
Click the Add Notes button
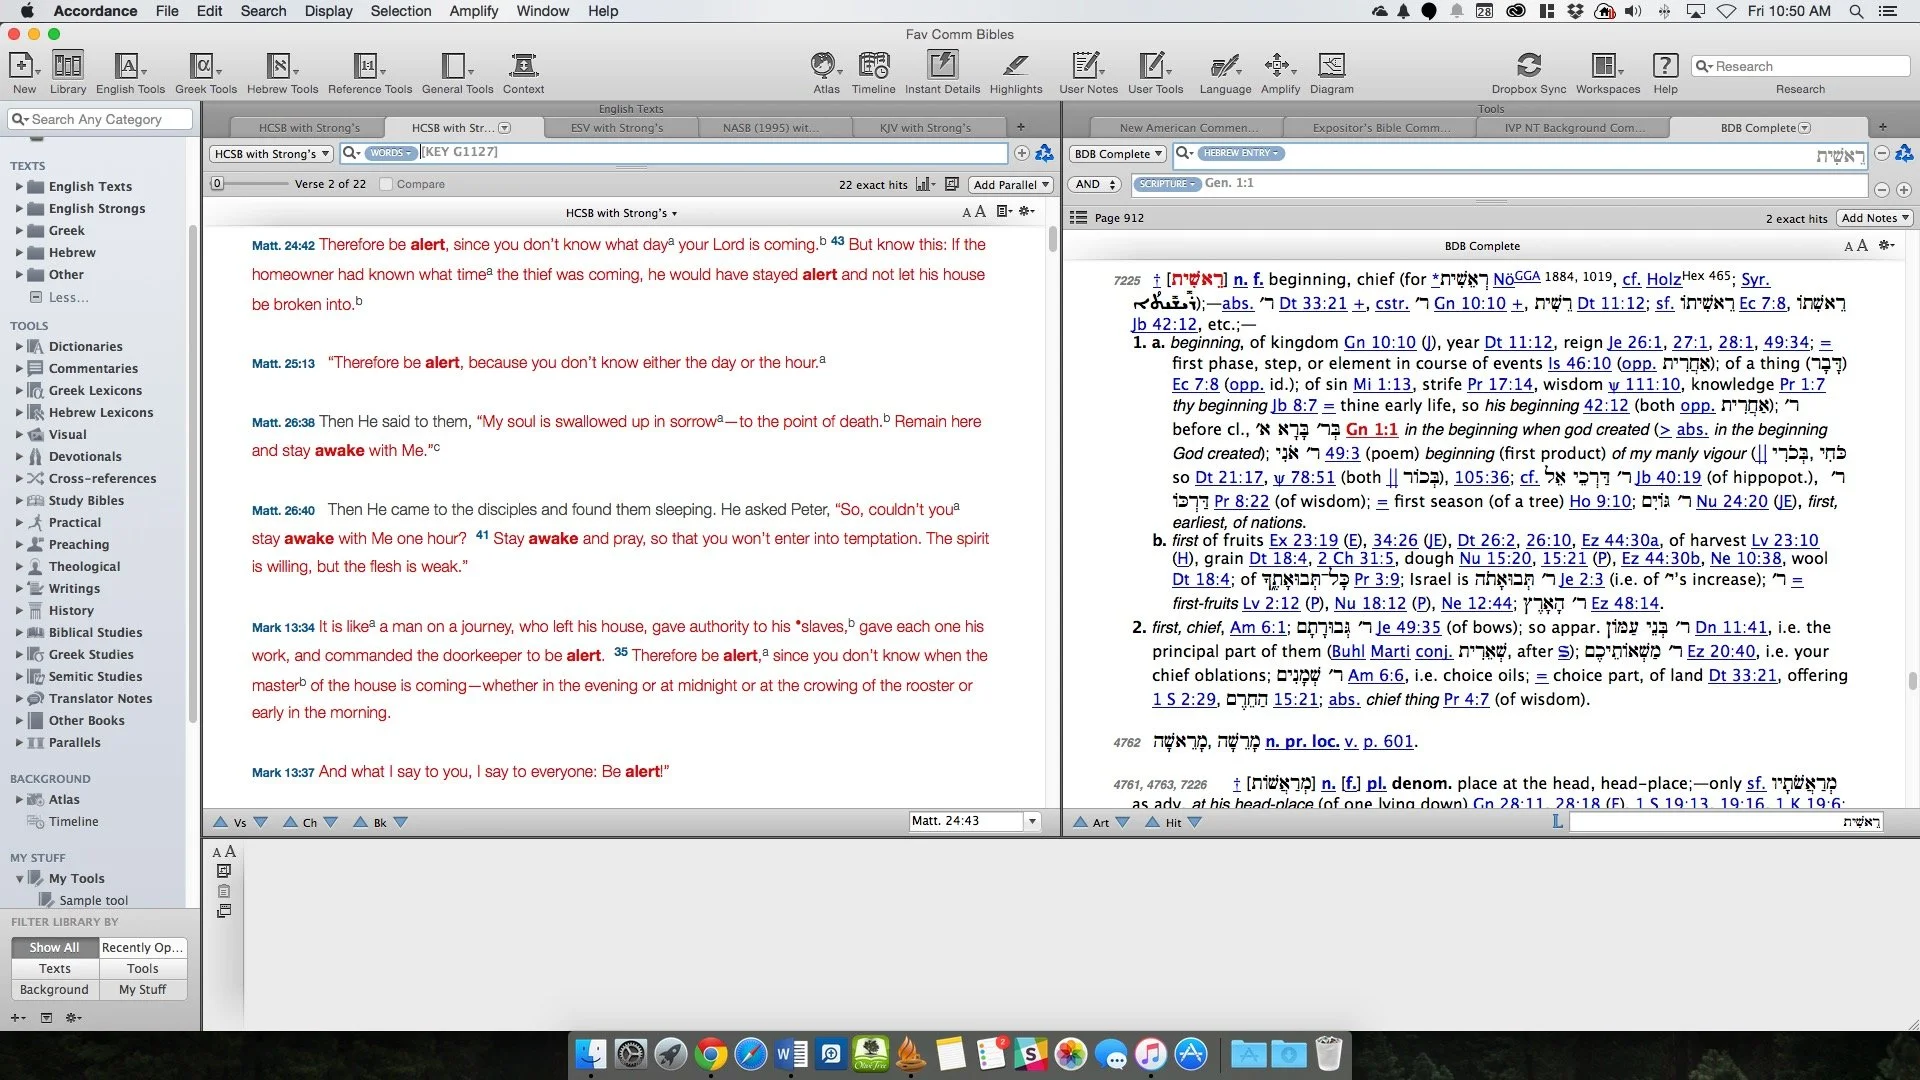tap(1875, 218)
